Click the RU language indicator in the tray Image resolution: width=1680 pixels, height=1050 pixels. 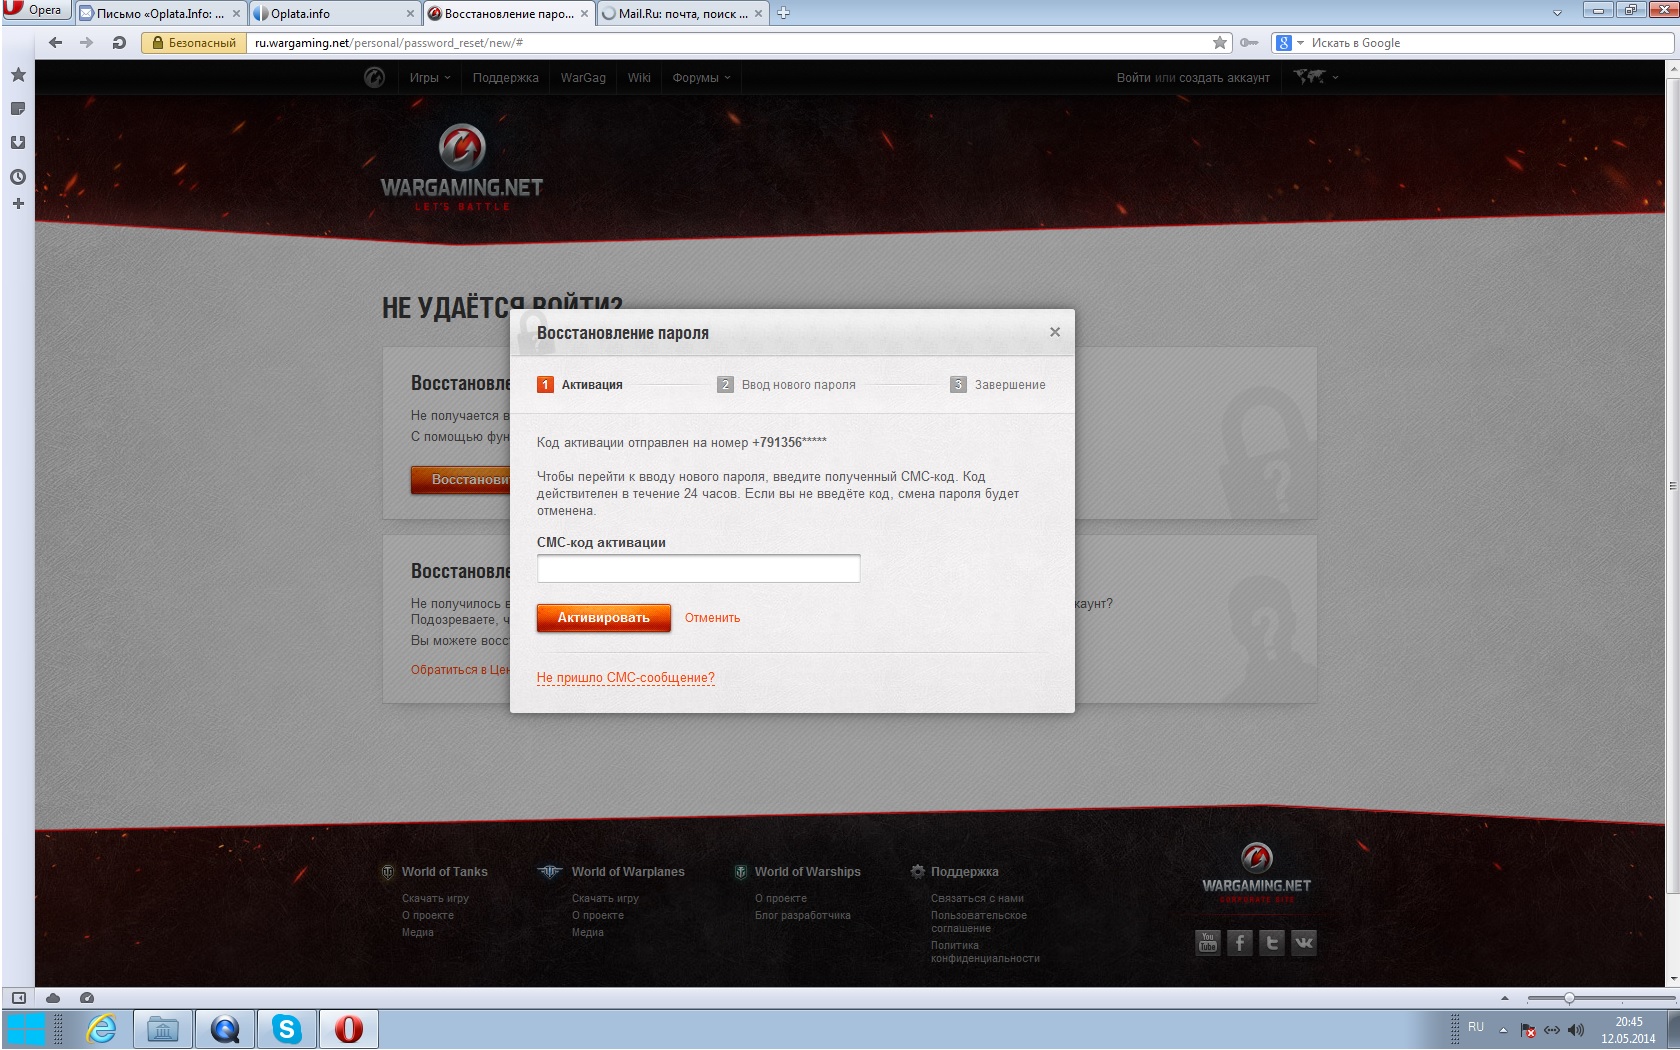[x=1476, y=1027]
